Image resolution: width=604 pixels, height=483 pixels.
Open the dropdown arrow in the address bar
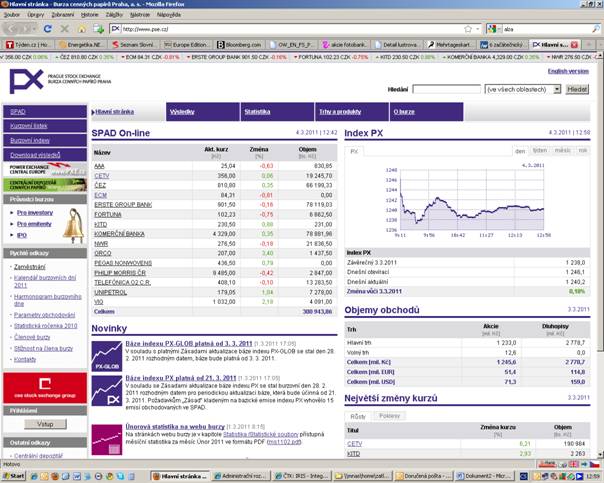(478, 29)
